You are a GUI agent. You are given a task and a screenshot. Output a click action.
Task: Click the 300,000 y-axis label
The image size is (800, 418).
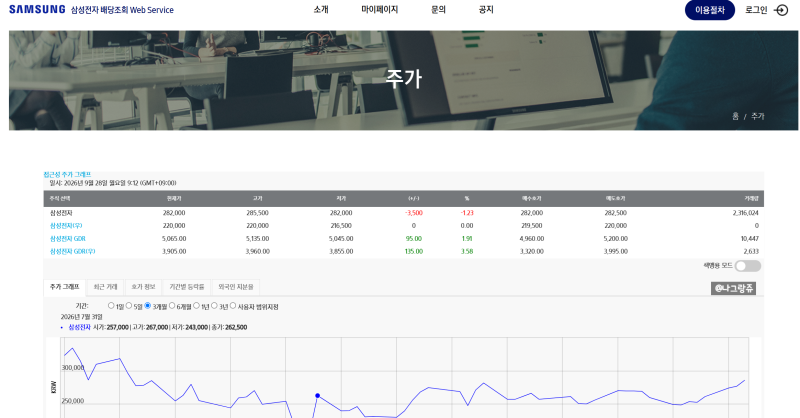tap(73, 368)
